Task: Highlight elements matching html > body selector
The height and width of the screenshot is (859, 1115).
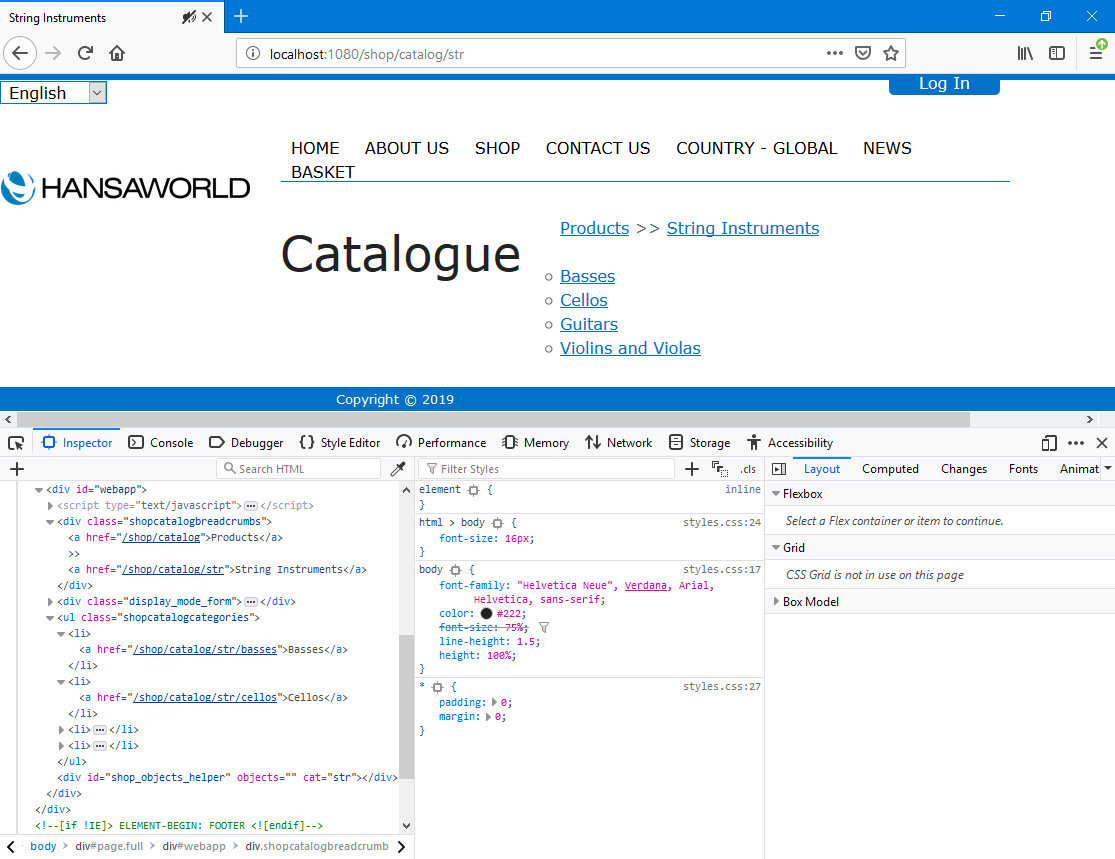Action: click(x=497, y=523)
